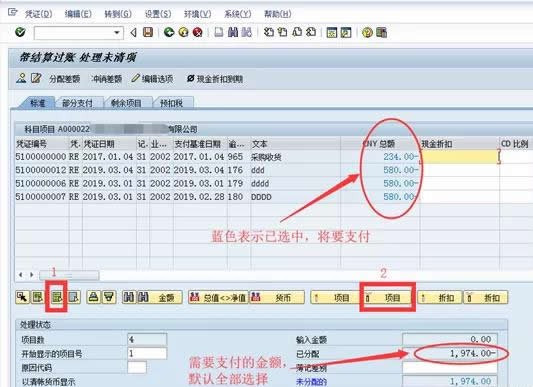Click the Deselect All icon button
The image size is (533, 387).
pos(74,298)
